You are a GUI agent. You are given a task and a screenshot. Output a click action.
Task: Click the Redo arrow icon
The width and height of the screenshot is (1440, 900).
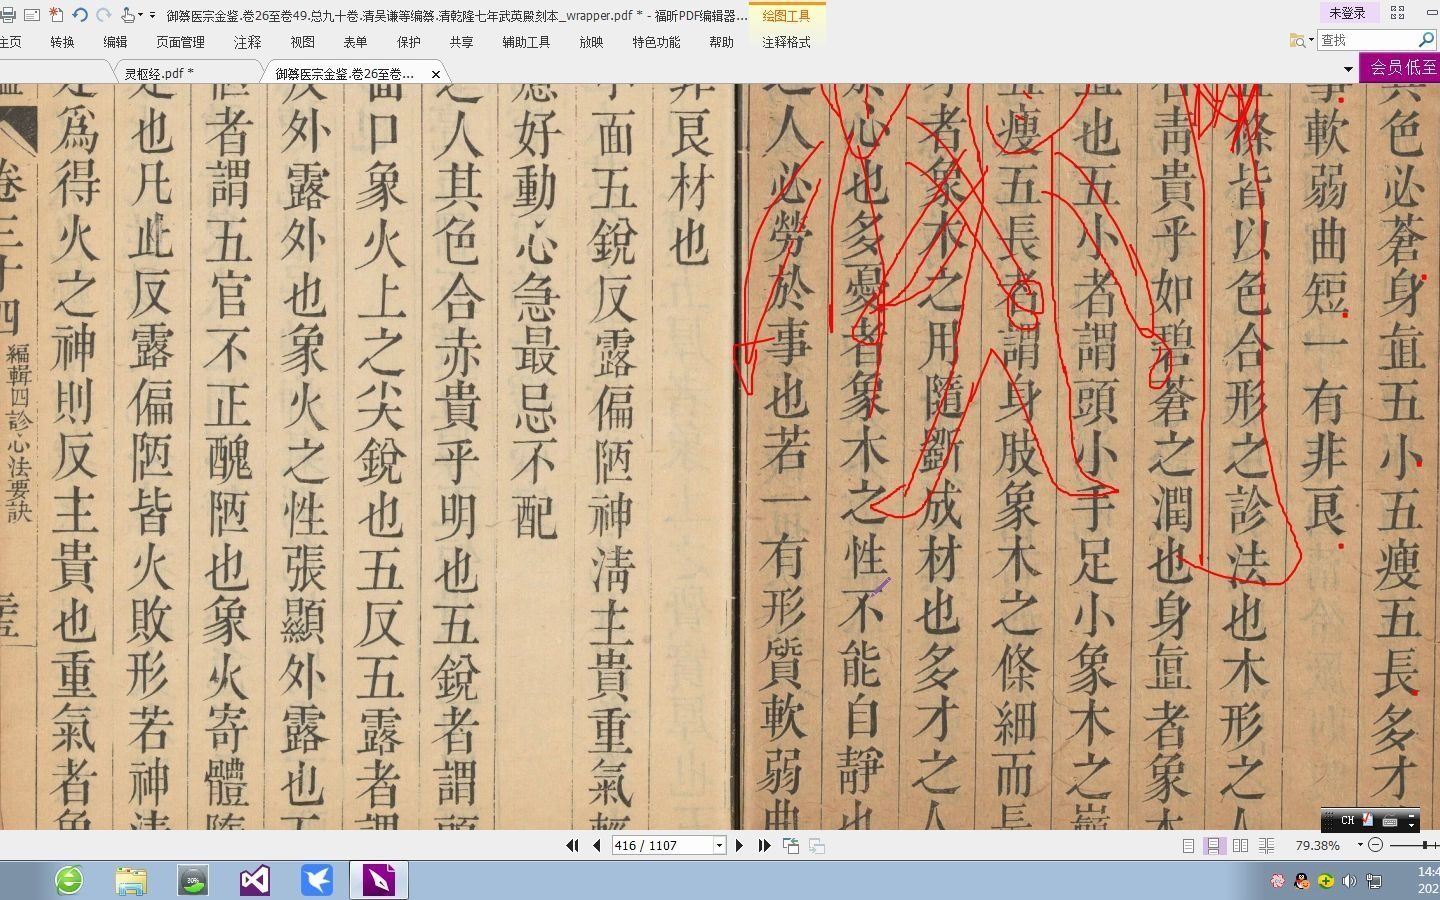(x=103, y=14)
